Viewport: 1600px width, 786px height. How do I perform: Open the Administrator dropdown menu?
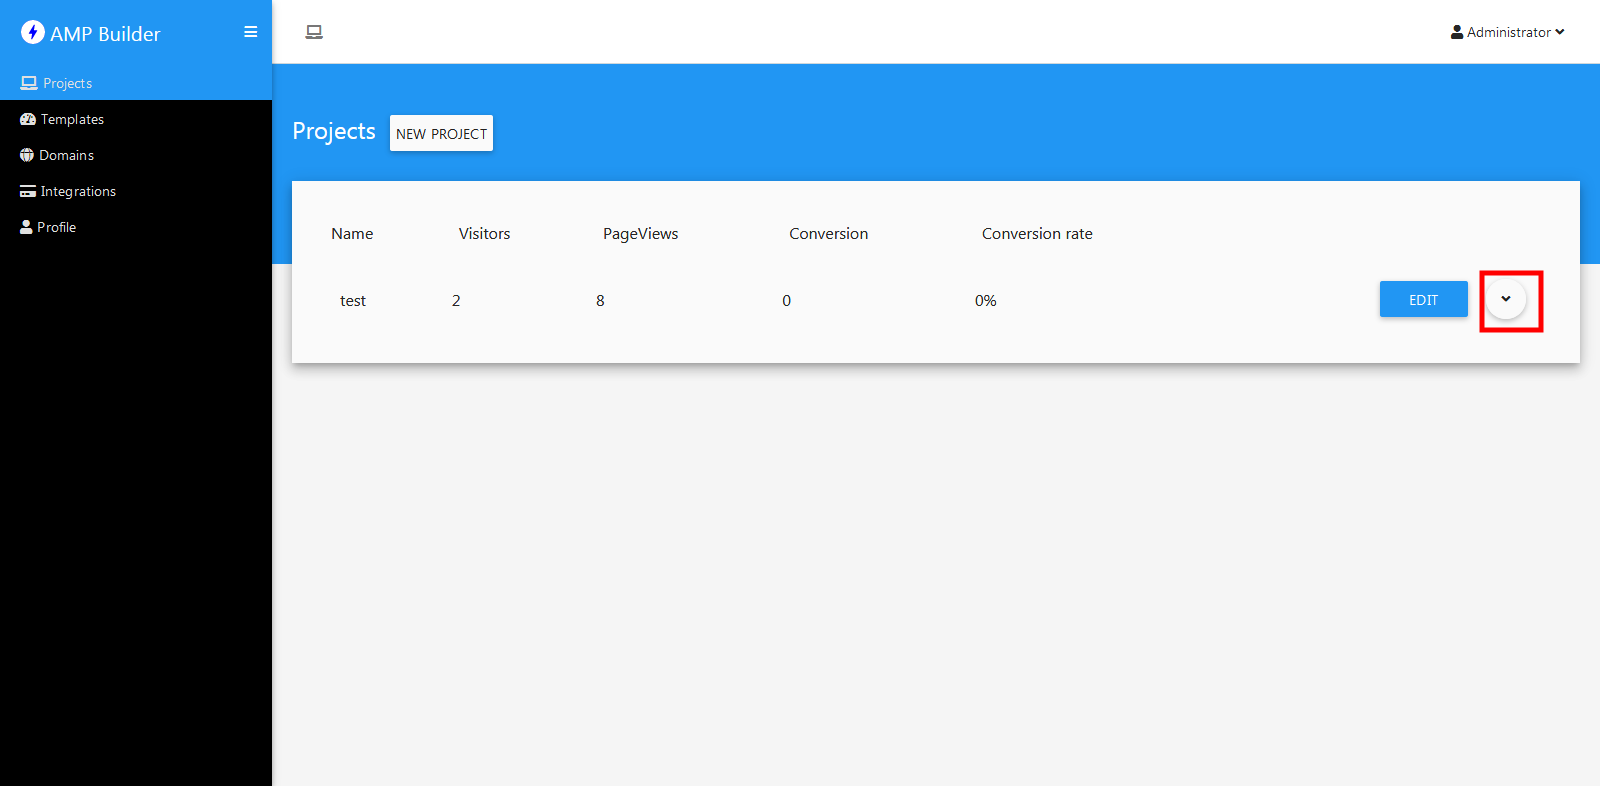(x=1508, y=32)
